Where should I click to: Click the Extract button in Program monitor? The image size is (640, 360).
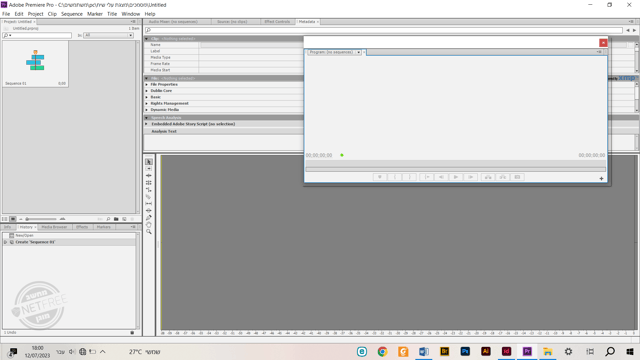click(502, 177)
